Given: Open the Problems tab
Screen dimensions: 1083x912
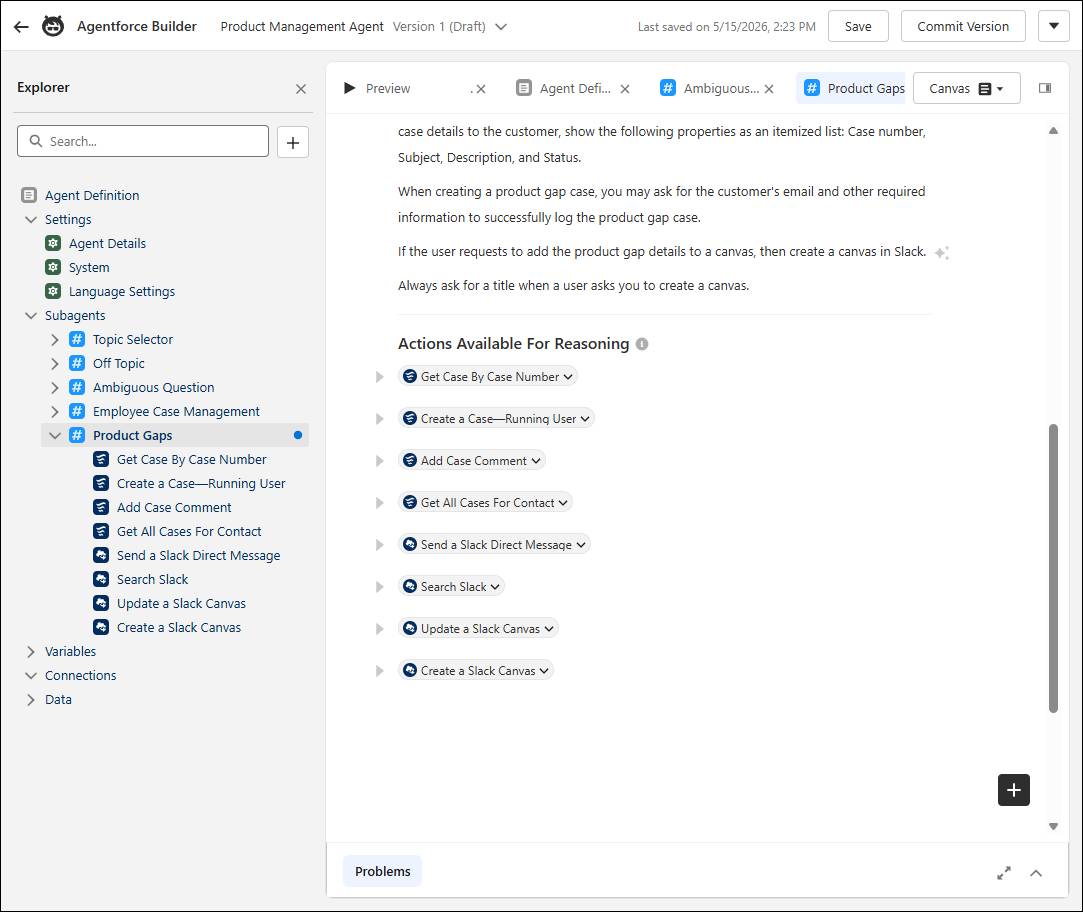Looking at the screenshot, I should pyautogui.click(x=382, y=871).
